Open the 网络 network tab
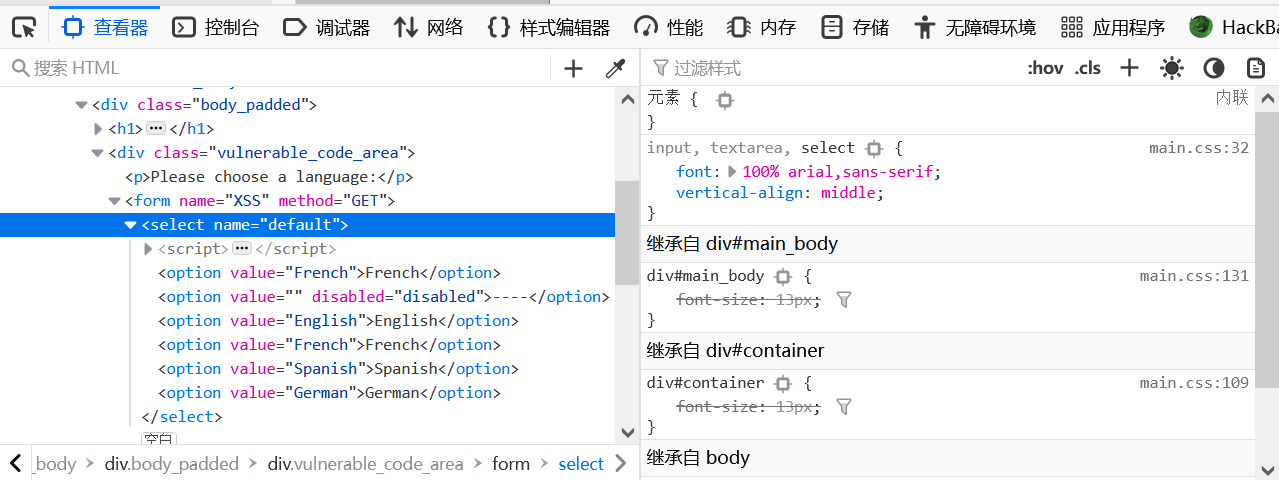This screenshot has width=1279, height=480. [429, 27]
